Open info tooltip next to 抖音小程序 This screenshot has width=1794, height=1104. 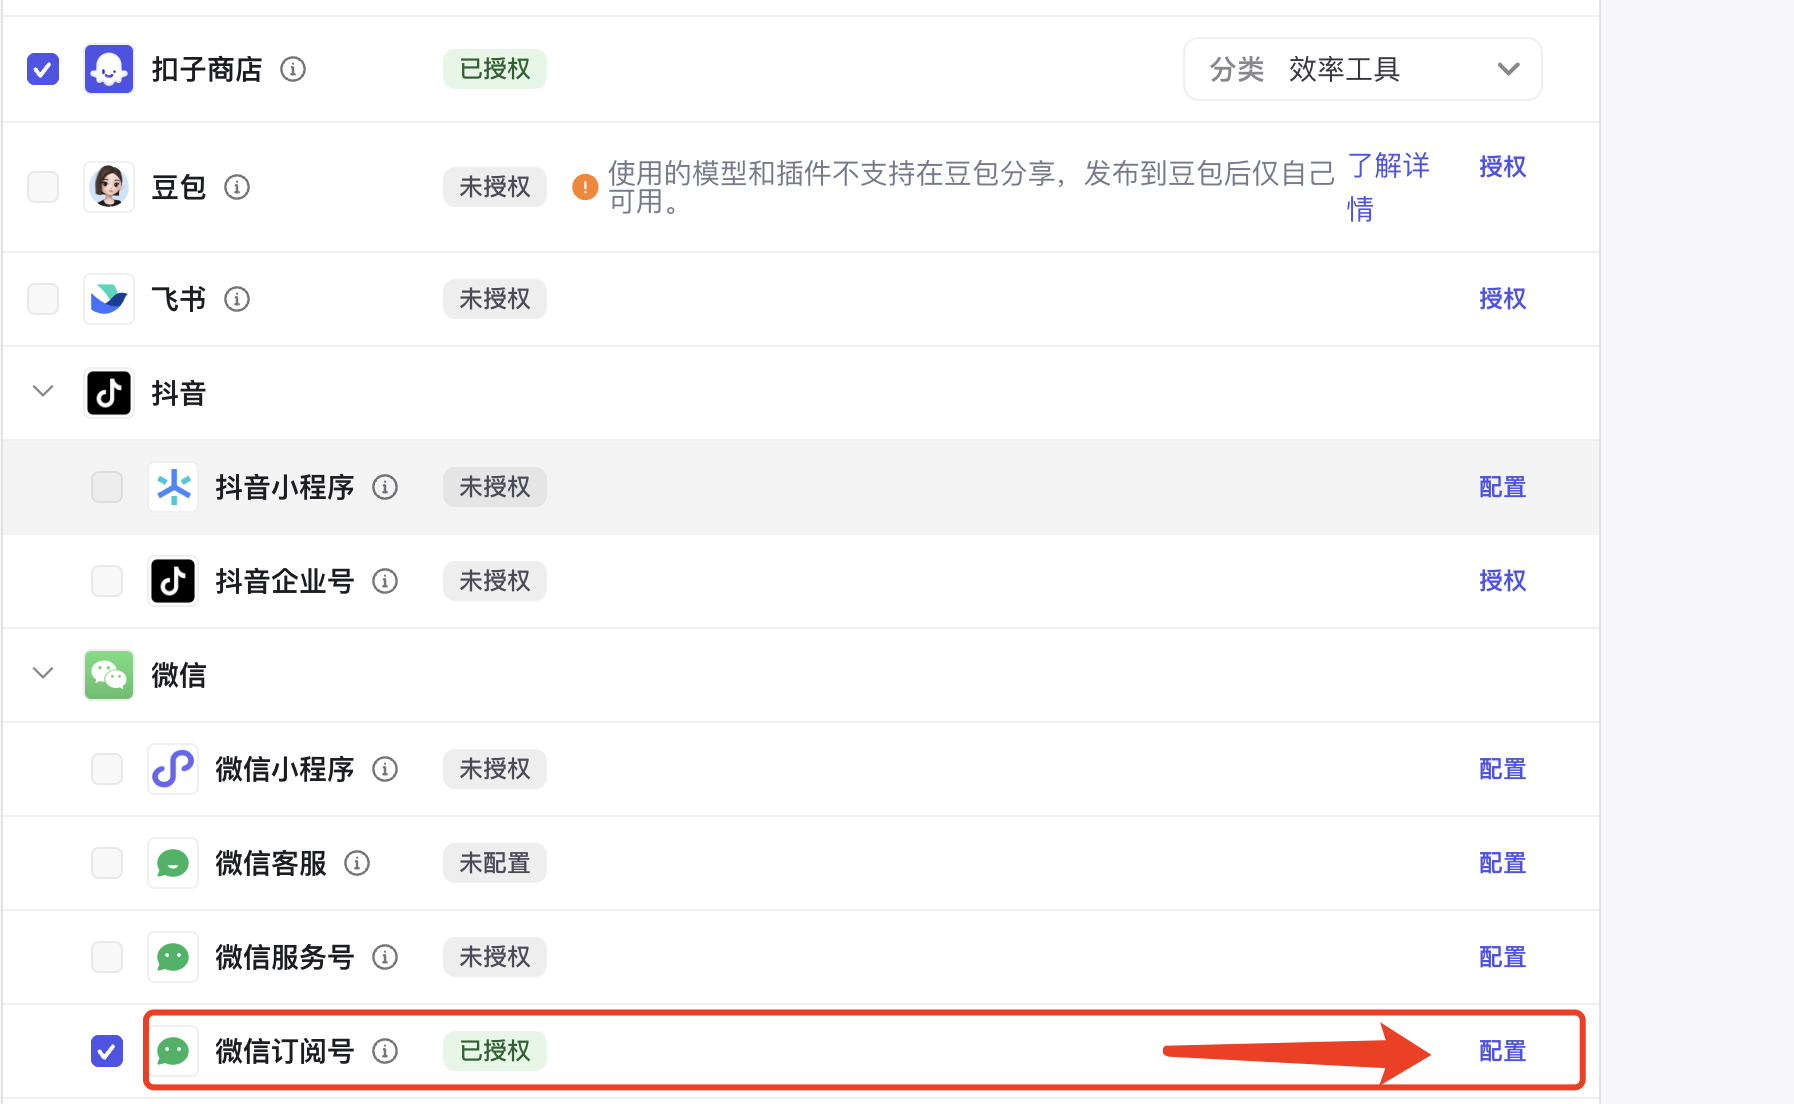385,487
